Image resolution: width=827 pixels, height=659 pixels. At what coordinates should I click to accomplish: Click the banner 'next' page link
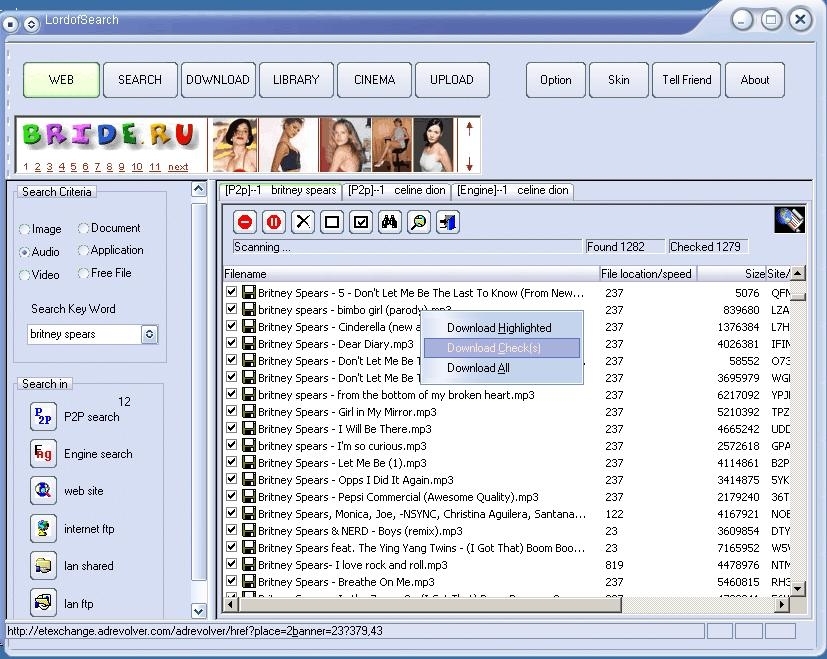178,167
